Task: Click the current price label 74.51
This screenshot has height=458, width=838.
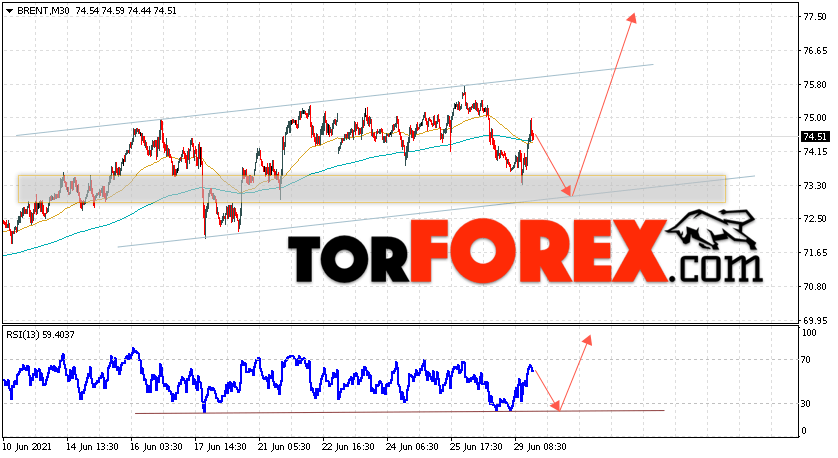Action: (815, 137)
